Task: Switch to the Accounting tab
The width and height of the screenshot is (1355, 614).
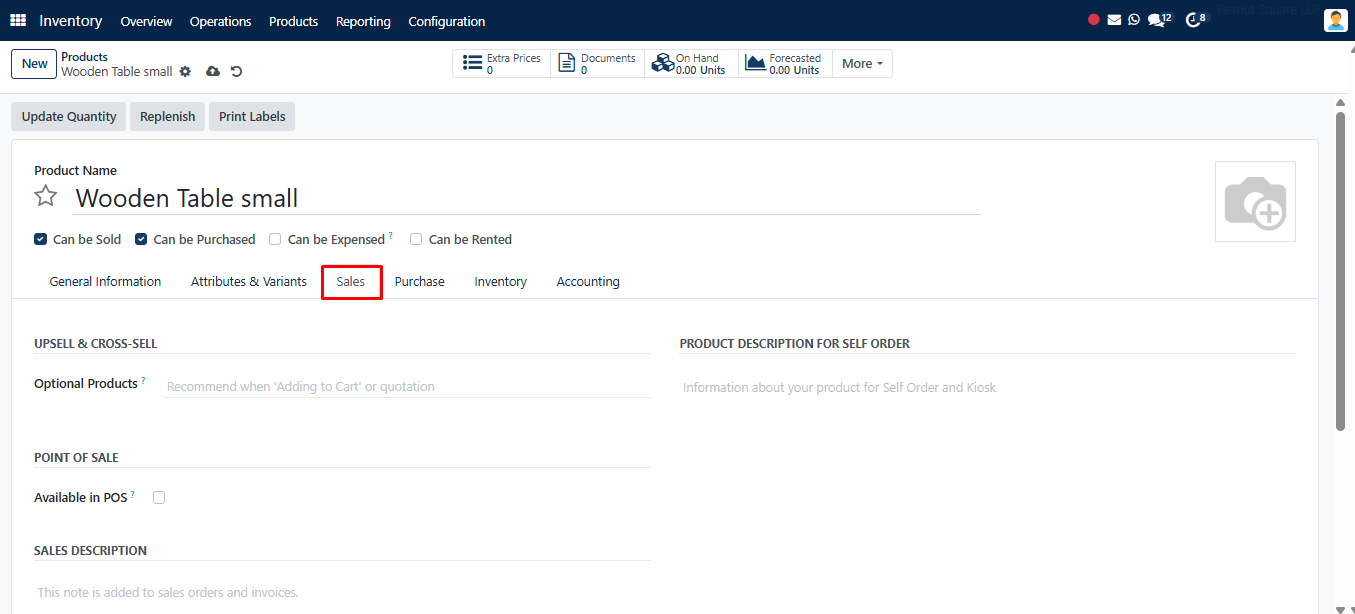Action: tap(588, 282)
